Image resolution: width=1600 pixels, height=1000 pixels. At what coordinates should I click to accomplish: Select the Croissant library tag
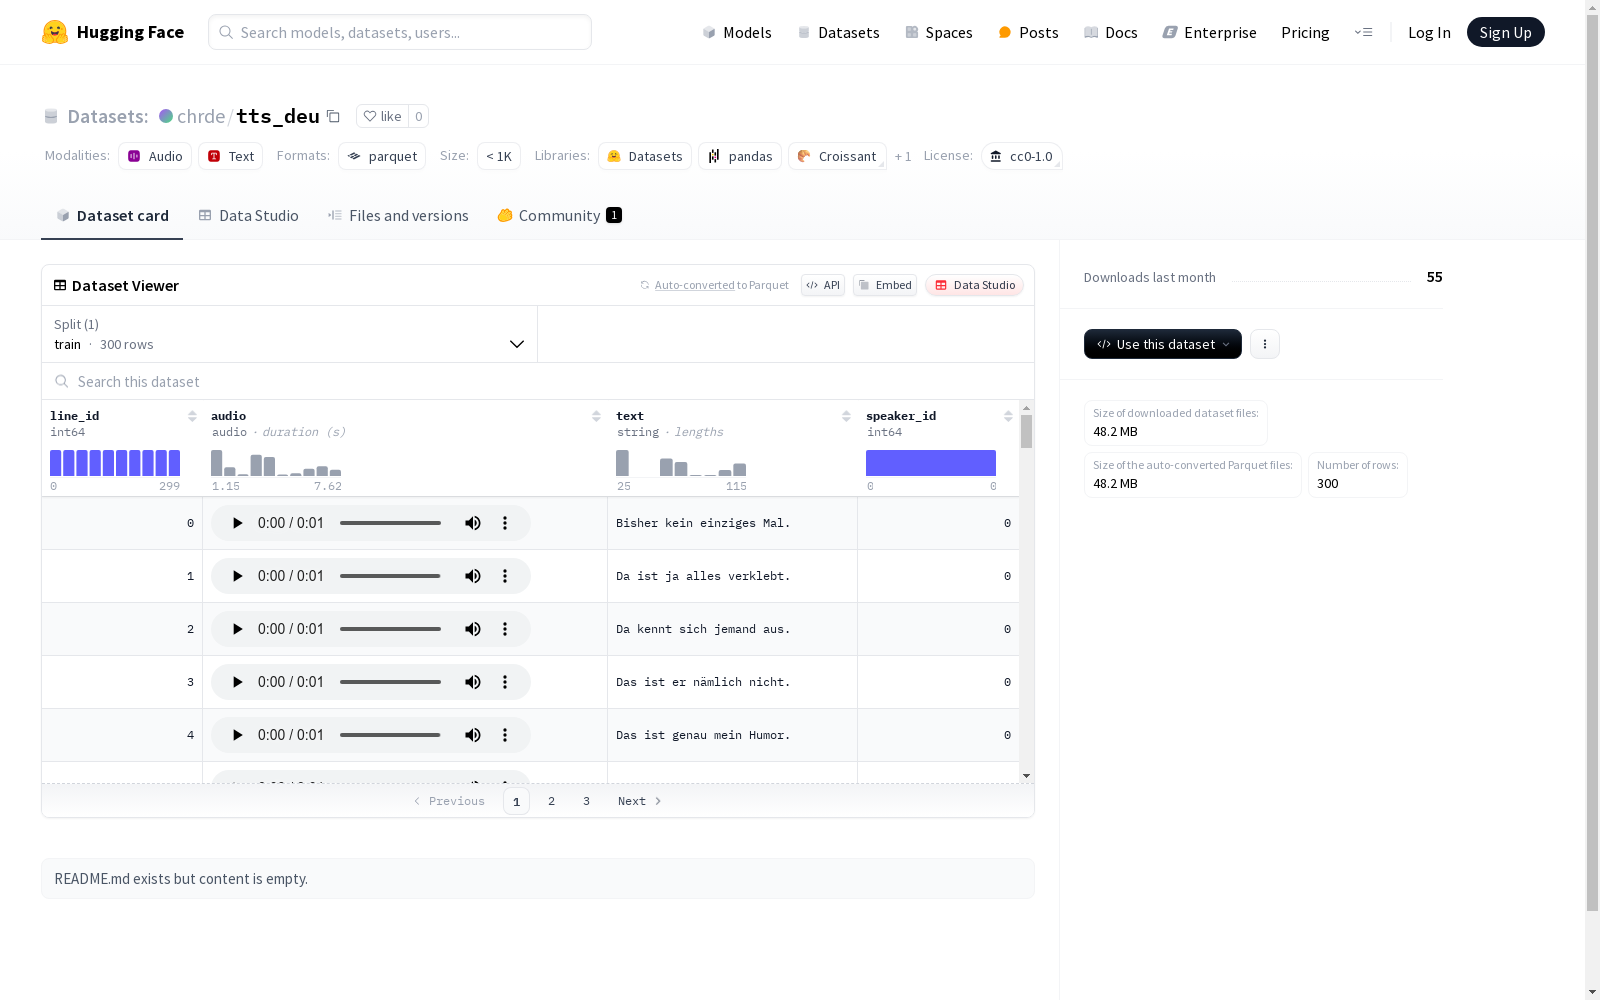pos(837,156)
